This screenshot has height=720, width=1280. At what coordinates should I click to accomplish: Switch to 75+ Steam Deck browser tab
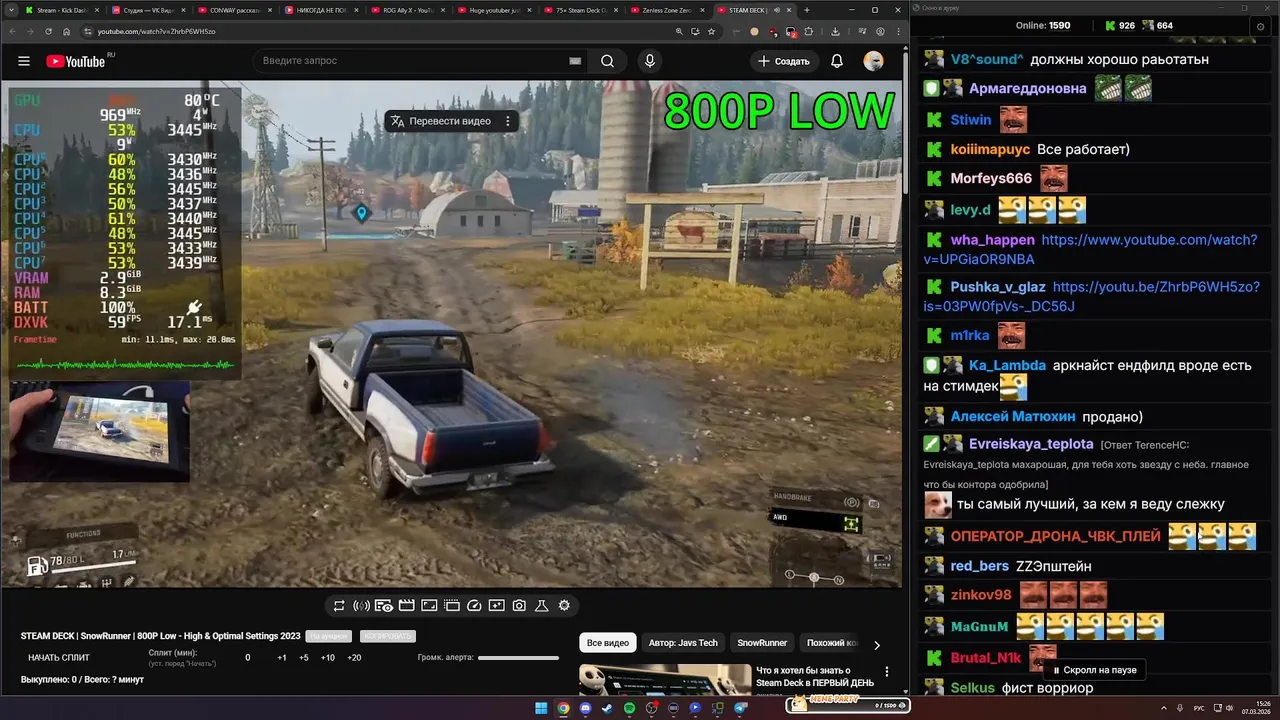pyautogui.click(x=581, y=10)
